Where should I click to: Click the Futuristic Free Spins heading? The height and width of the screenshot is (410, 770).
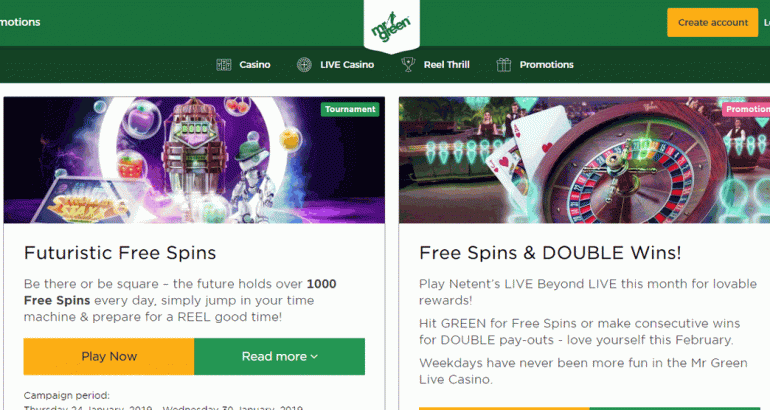120,253
